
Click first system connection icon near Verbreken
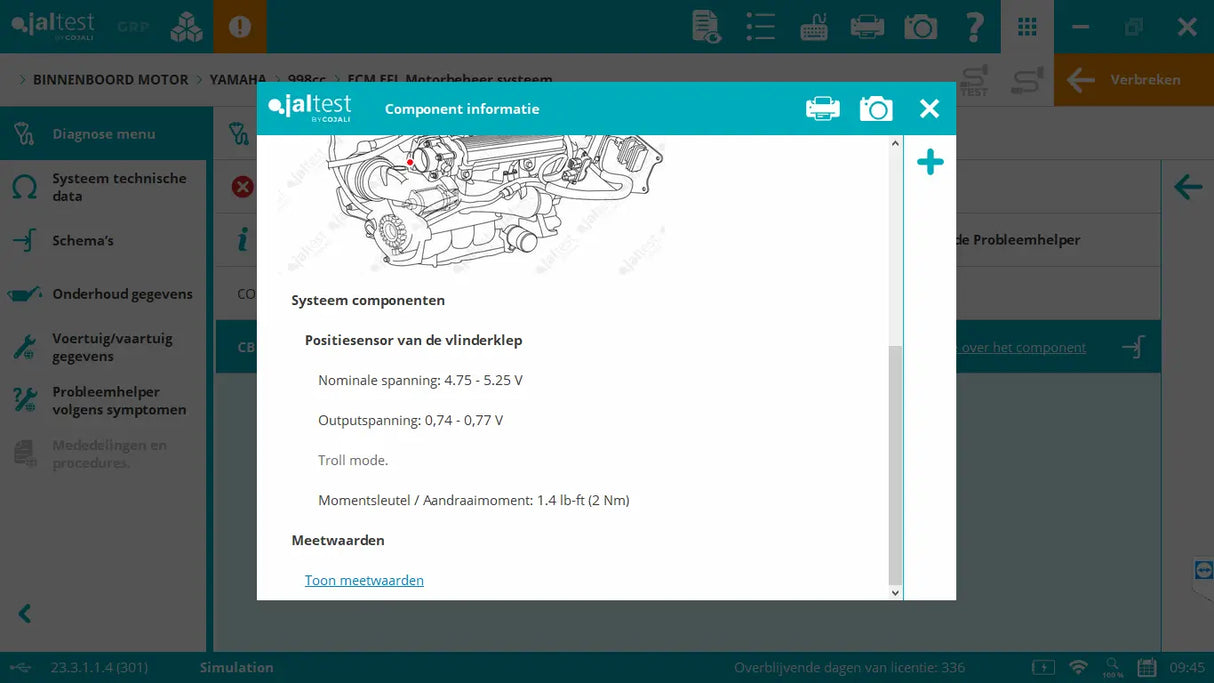pos(974,80)
